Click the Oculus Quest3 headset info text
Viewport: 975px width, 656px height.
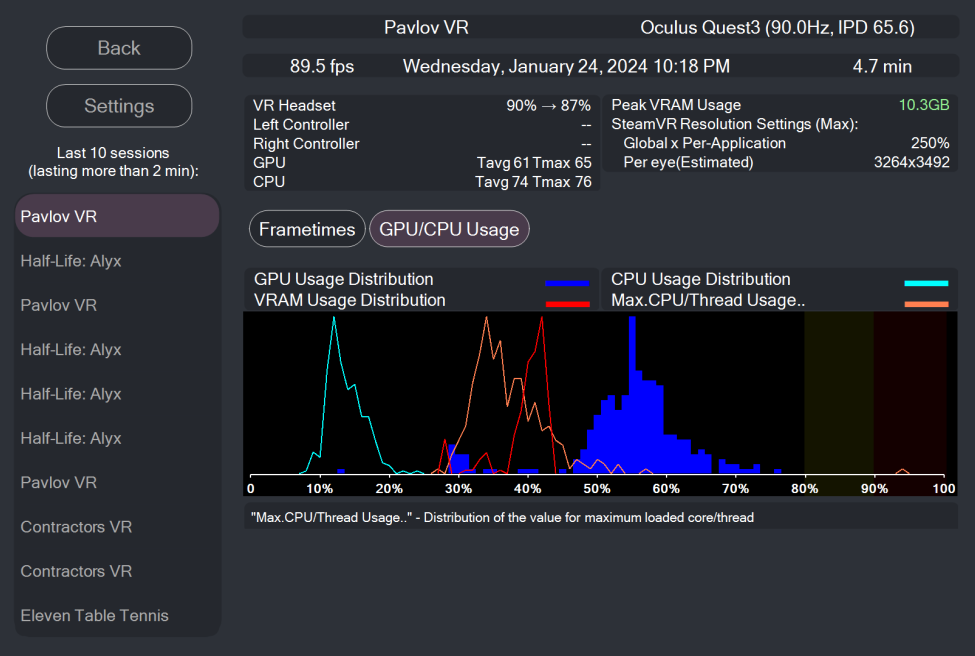pyautogui.click(x=777, y=27)
